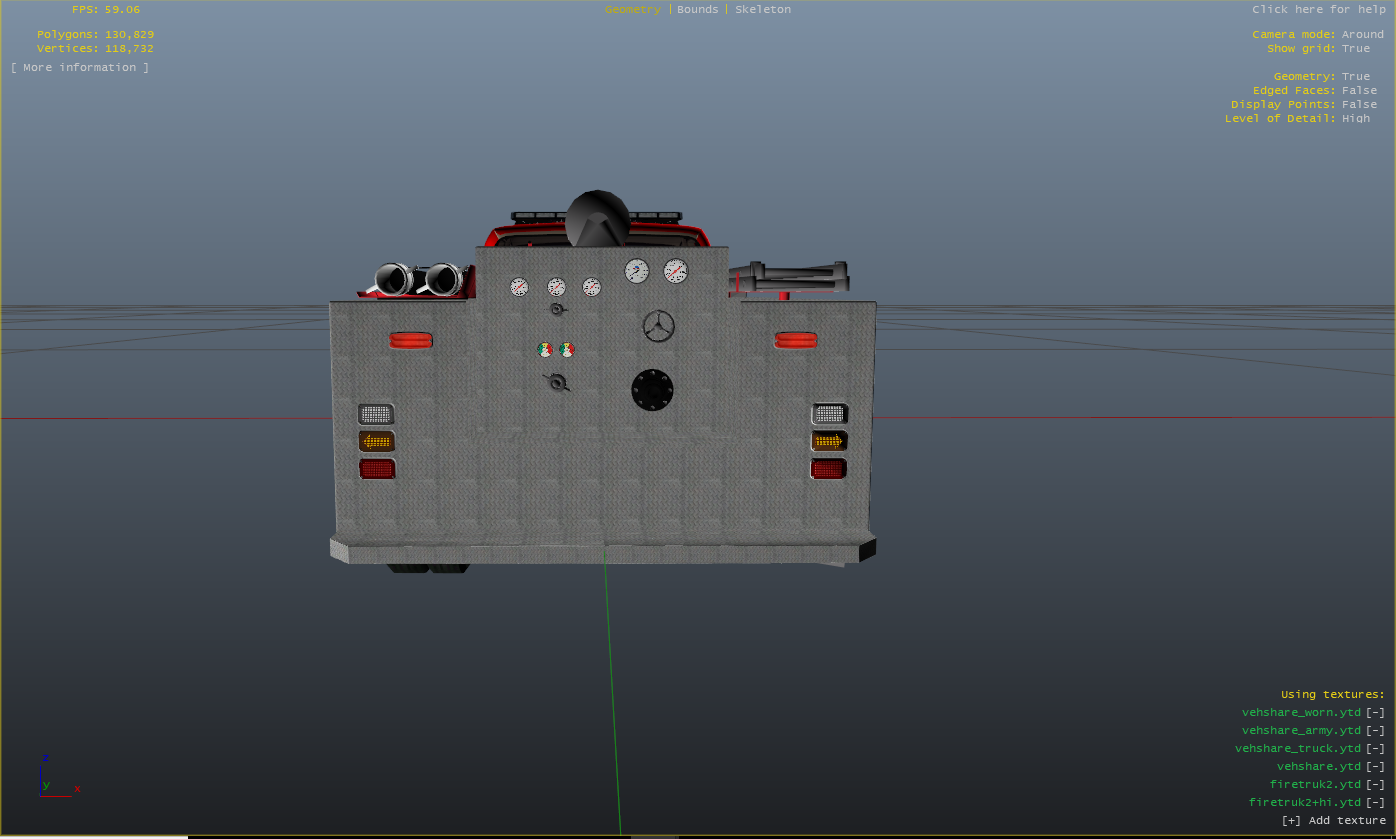Screen dimensions: 1396x839
Task: Turn on Display Points option
Action: coord(1359,104)
